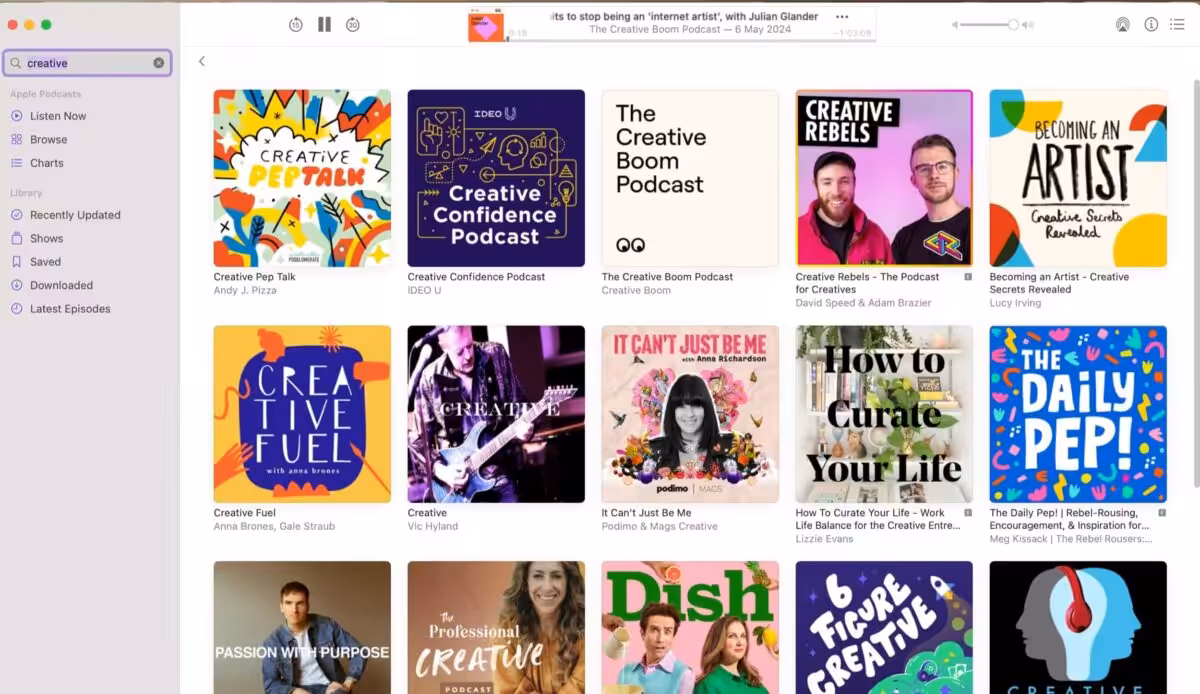The image size is (1200, 694).
Task: Click the low volume speaker icon
Action: (955, 25)
